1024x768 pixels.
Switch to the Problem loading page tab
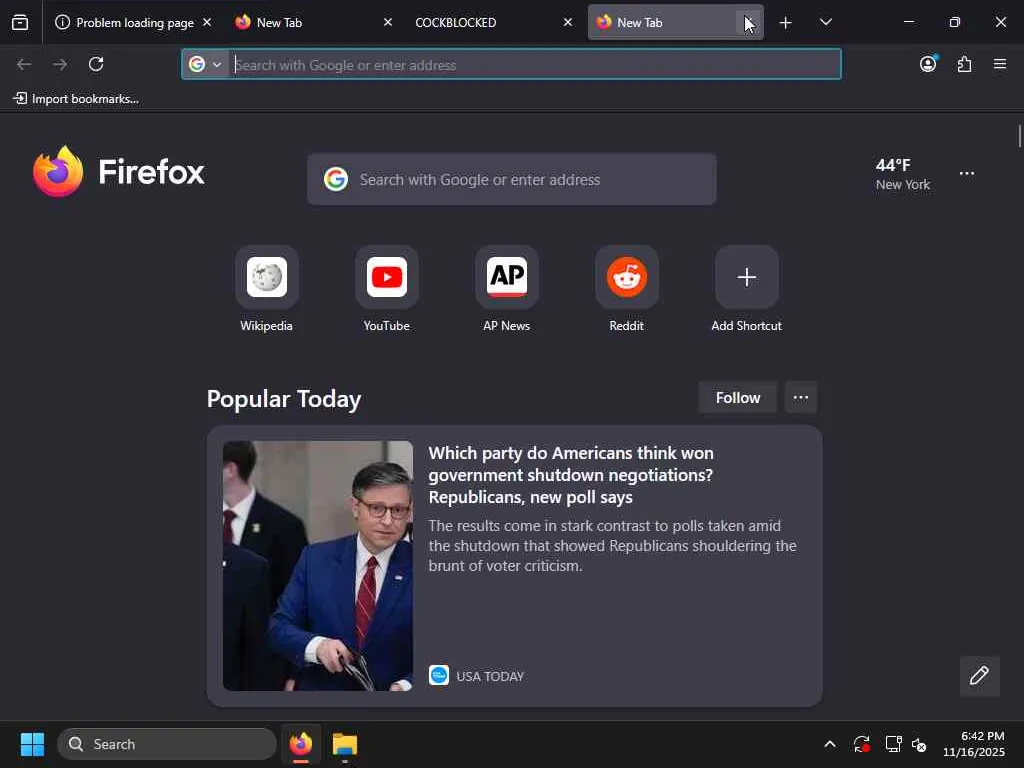click(x=134, y=22)
